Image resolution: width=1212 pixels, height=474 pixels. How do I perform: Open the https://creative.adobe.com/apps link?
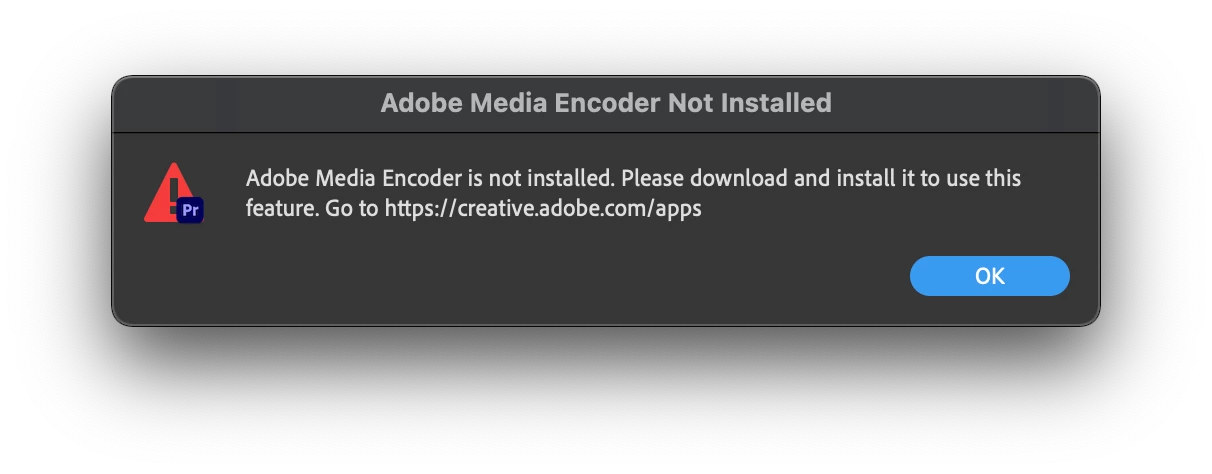[544, 210]
